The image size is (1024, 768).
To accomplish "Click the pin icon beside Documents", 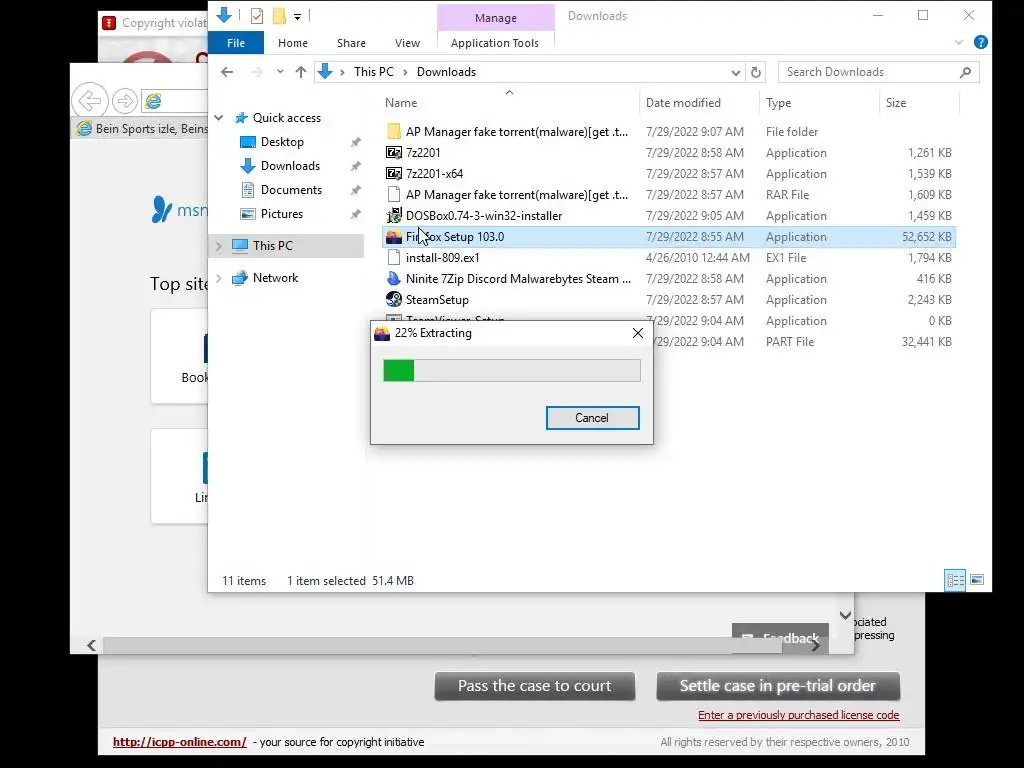I will pos(355,191).
